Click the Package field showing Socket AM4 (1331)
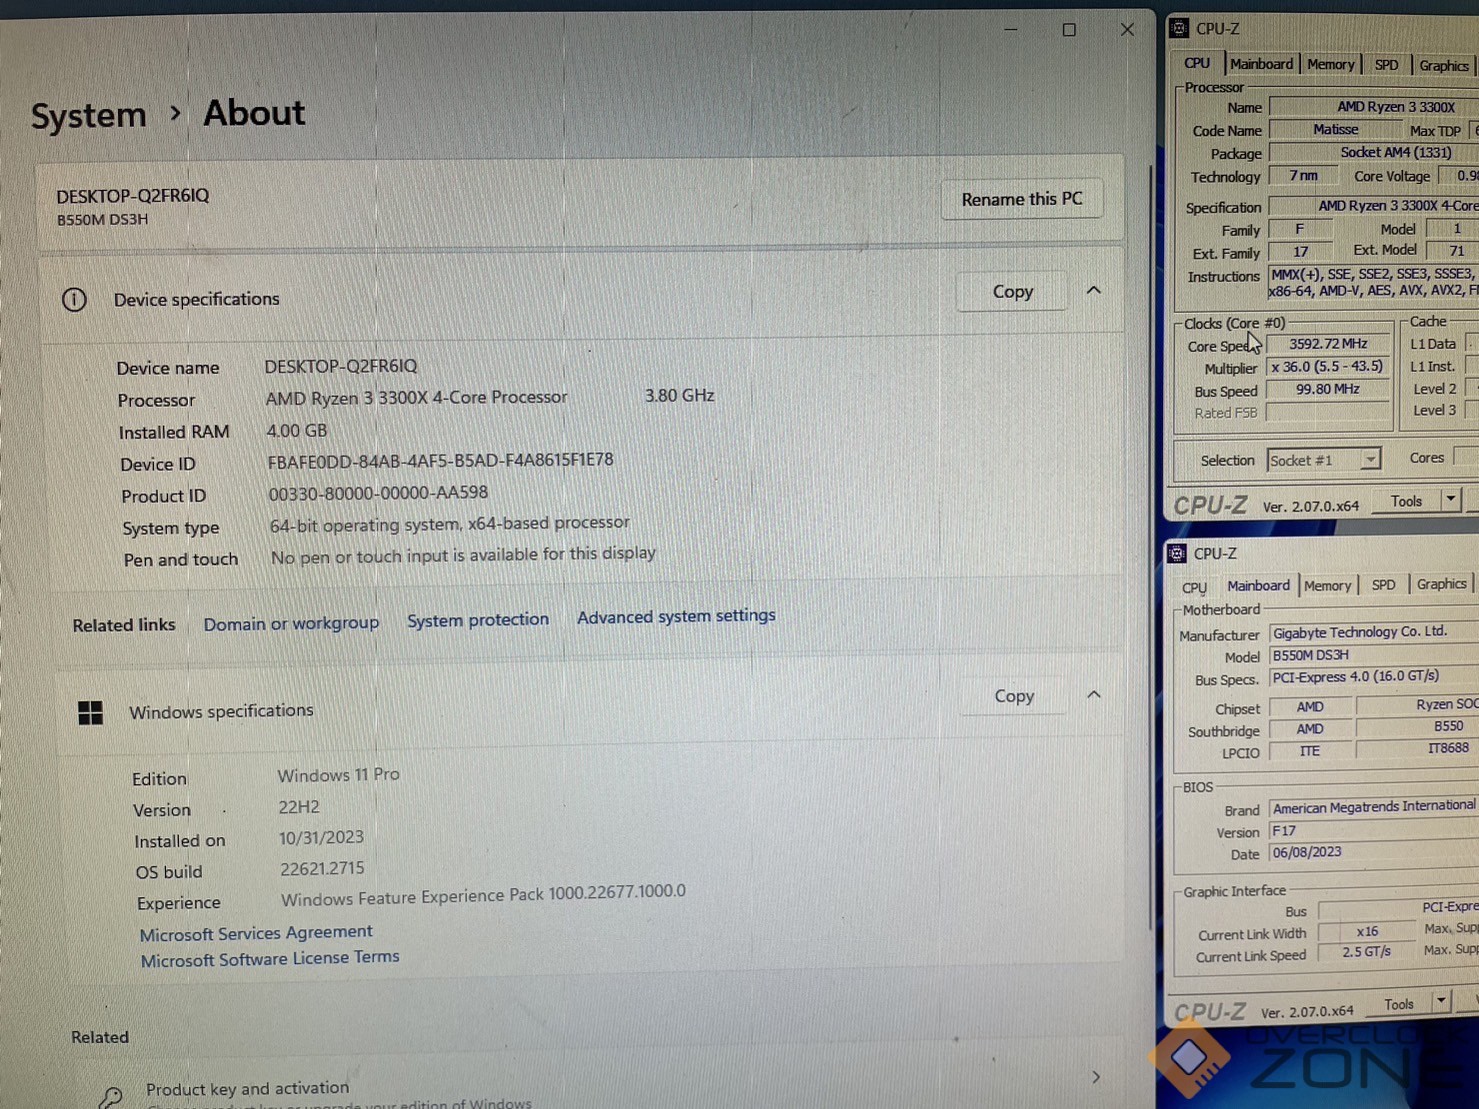 point(1374,153)
